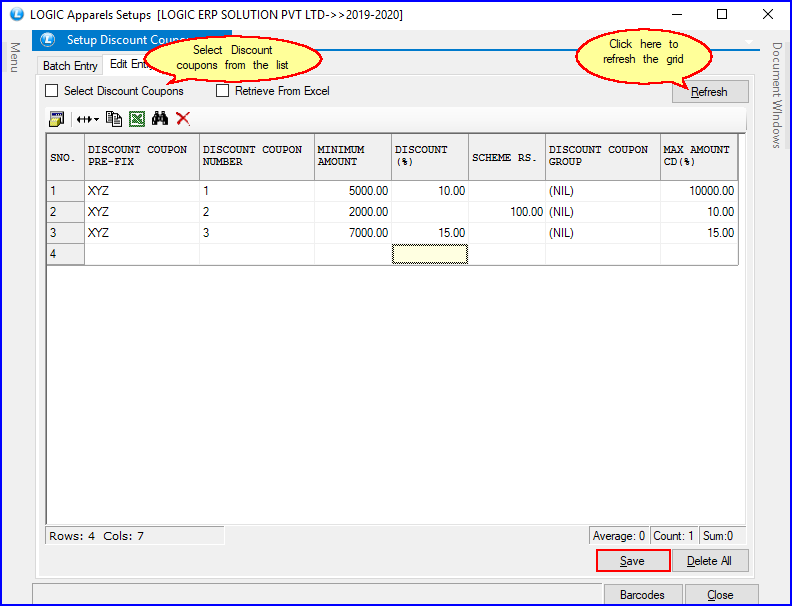
Task: Select the highlighted Discount (%) cell in row 4
Action: [430, 254]
